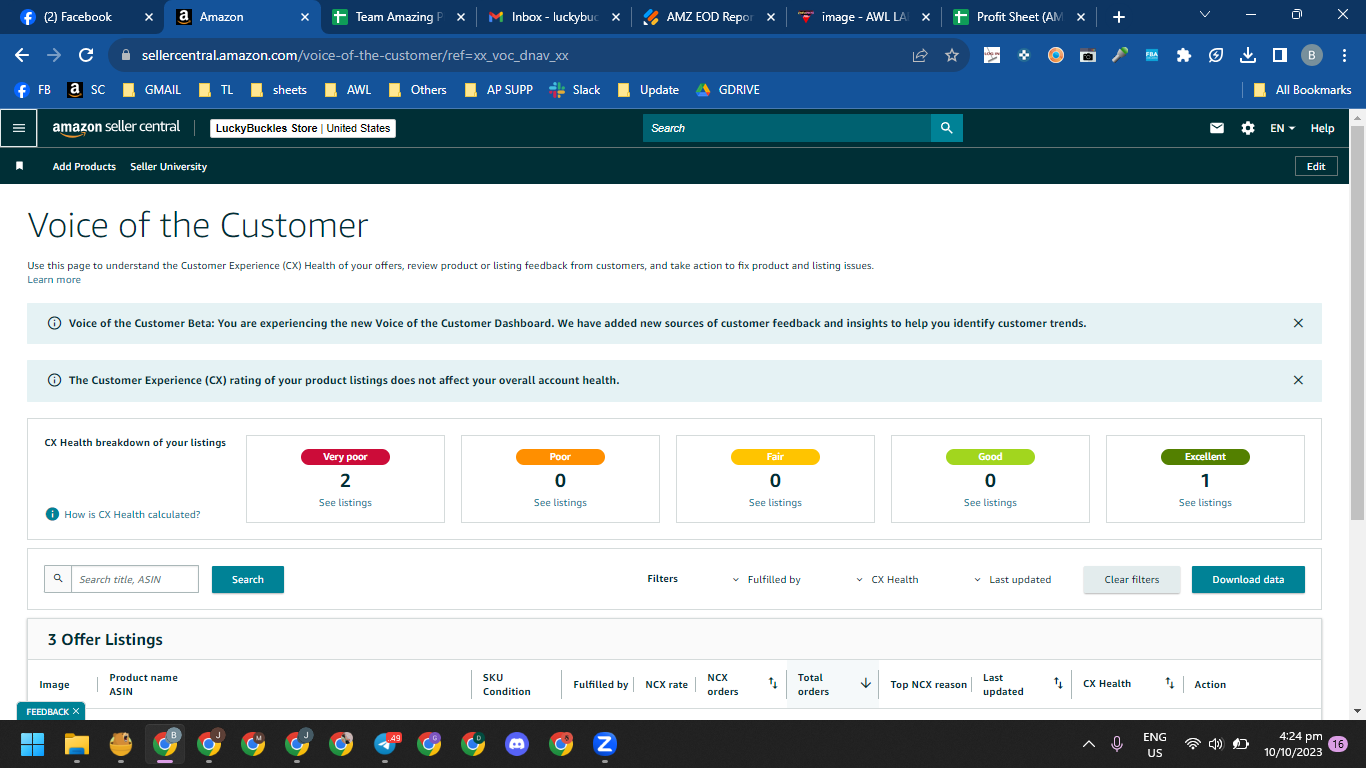
Task: Toggle the browser side panel icon
Action: [x=1279, y=55]
